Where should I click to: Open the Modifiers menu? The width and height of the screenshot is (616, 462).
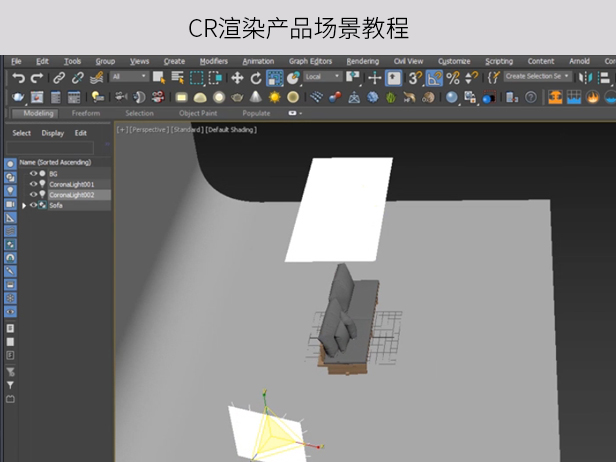[x=213, y=61]
